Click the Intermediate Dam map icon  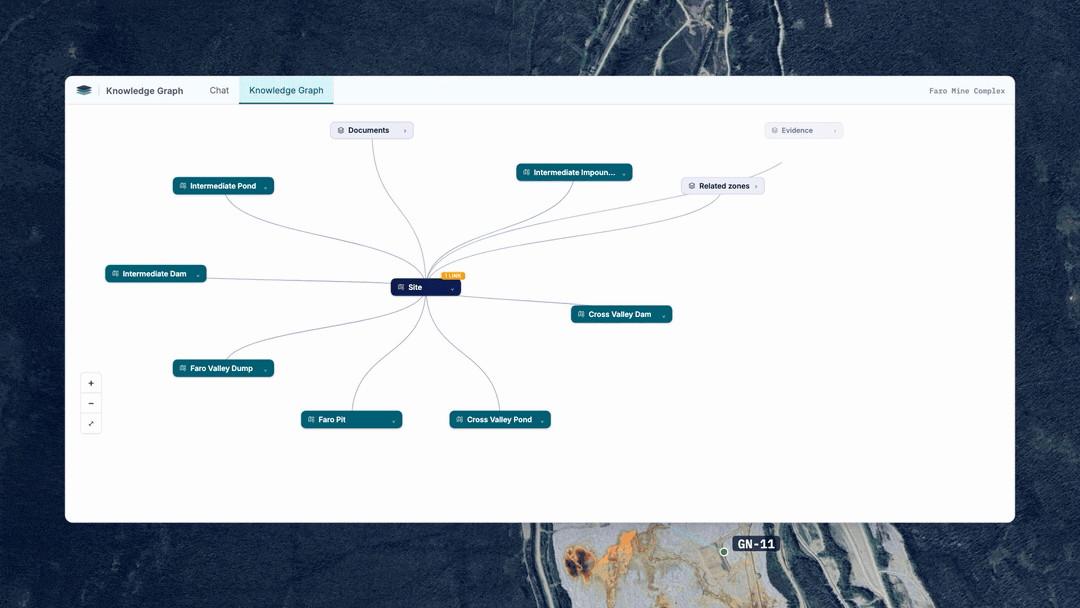coord(115,273)
